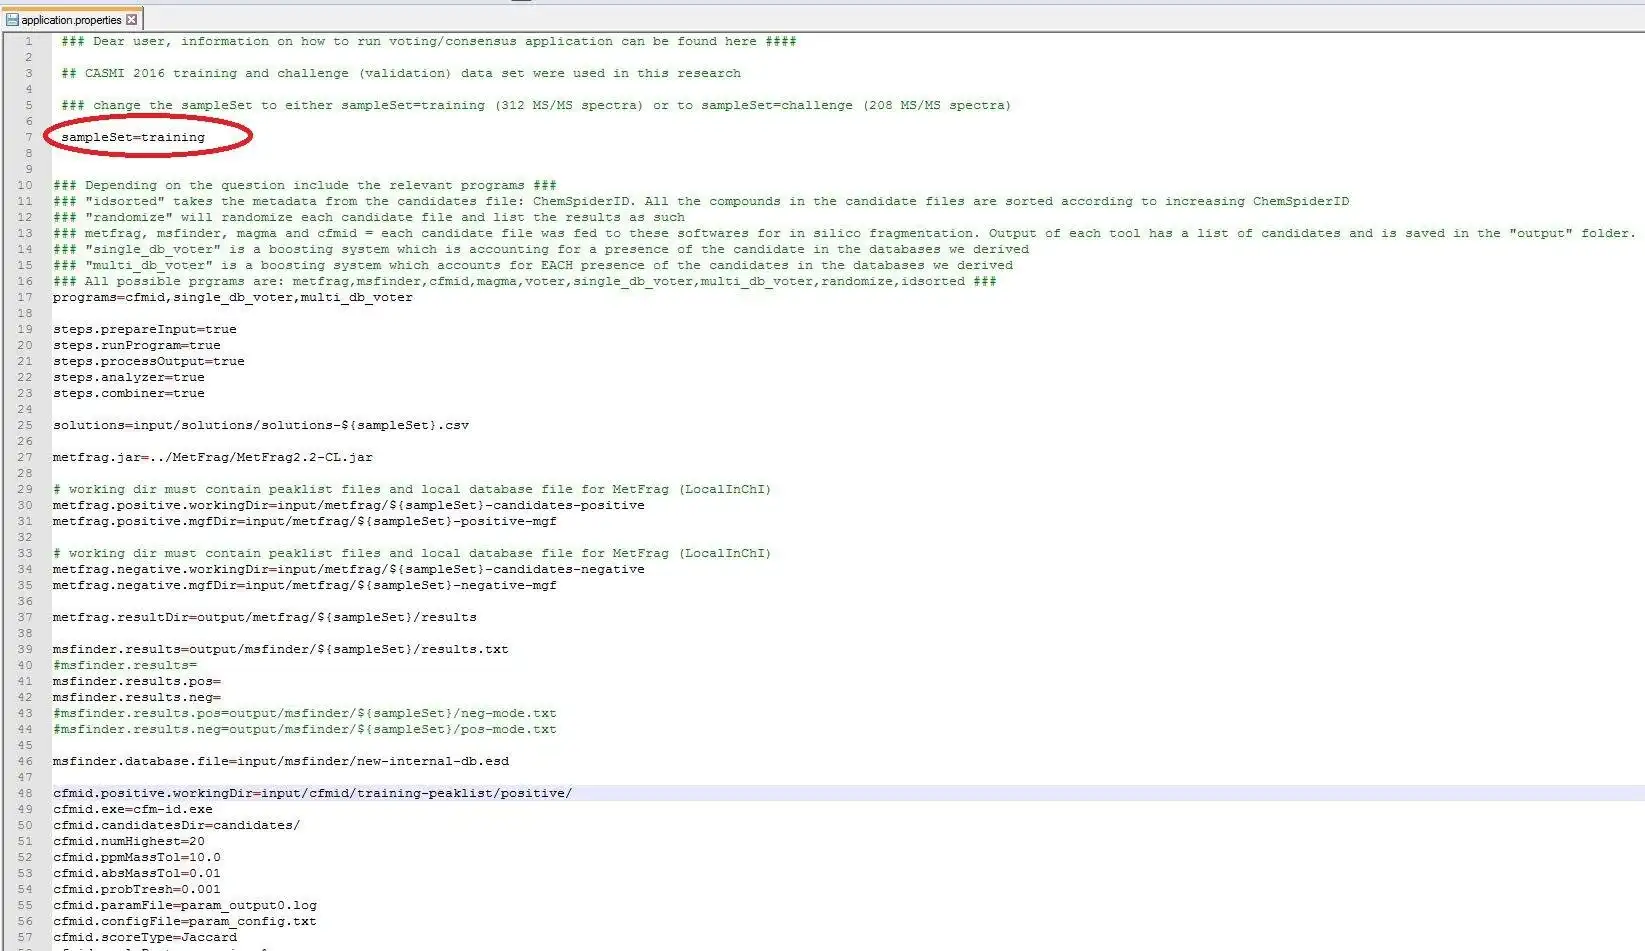Viewport: 1645px width, 951px height.
Task: Click the solutions=input/solutions line
Action: (261, 425)
